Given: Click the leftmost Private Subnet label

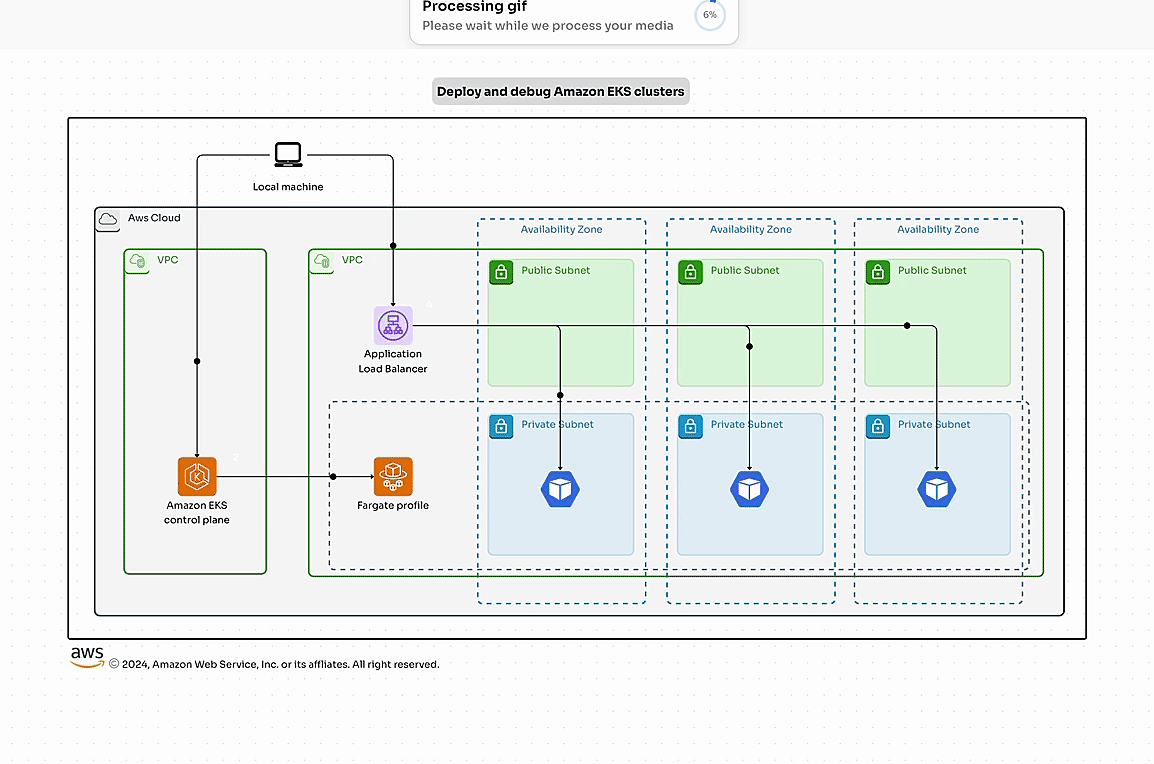Looking at the screenshot, I should click(x=557, y=425).
